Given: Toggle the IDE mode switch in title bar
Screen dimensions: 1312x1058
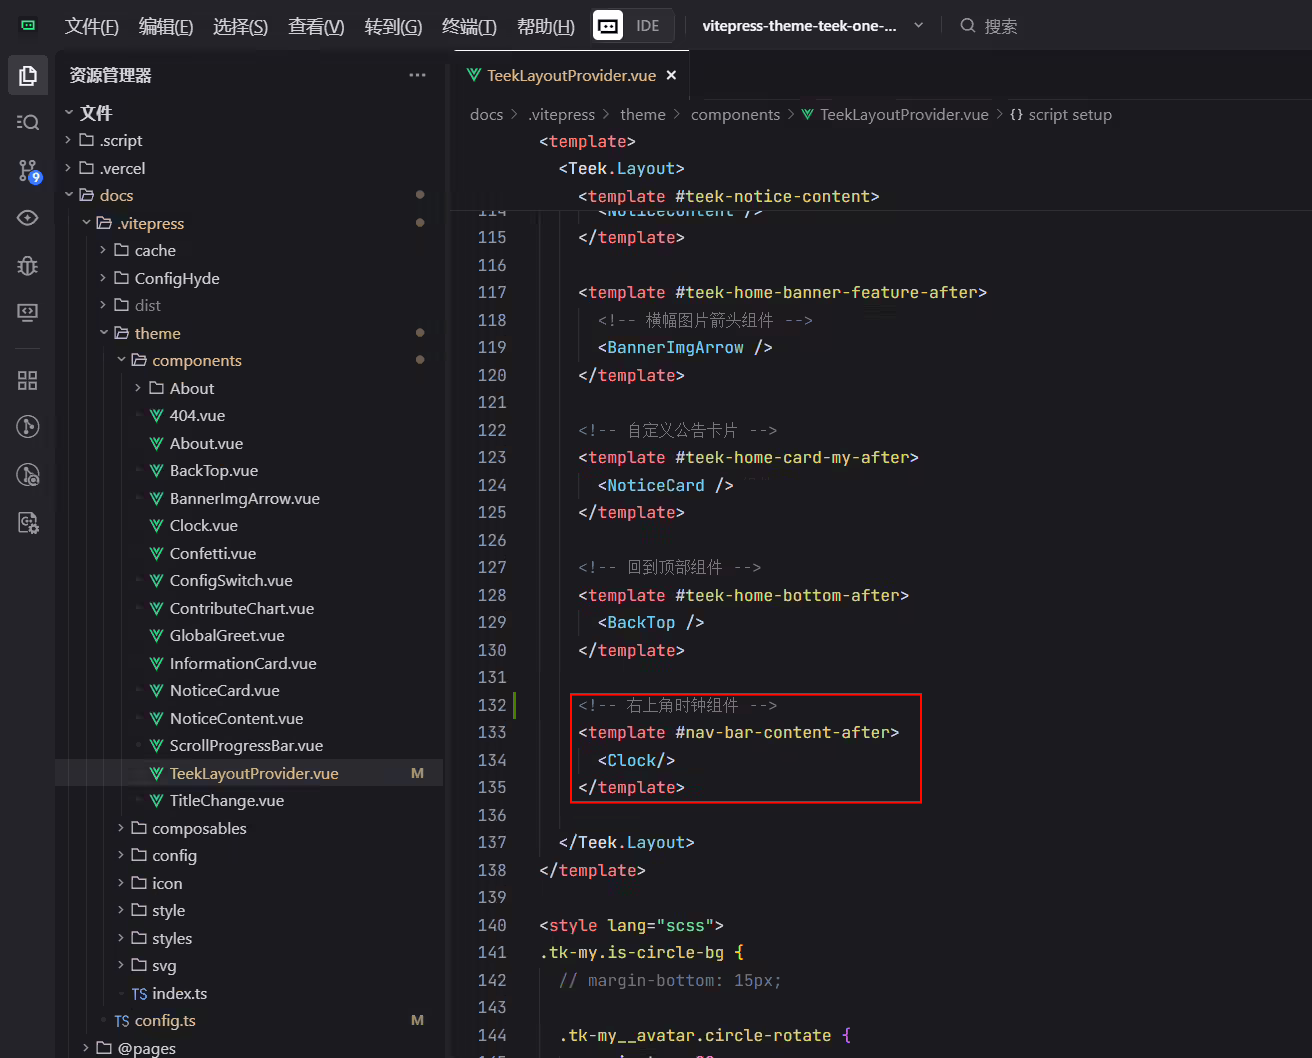Looking at the screenshot, I should click(632, 26).
